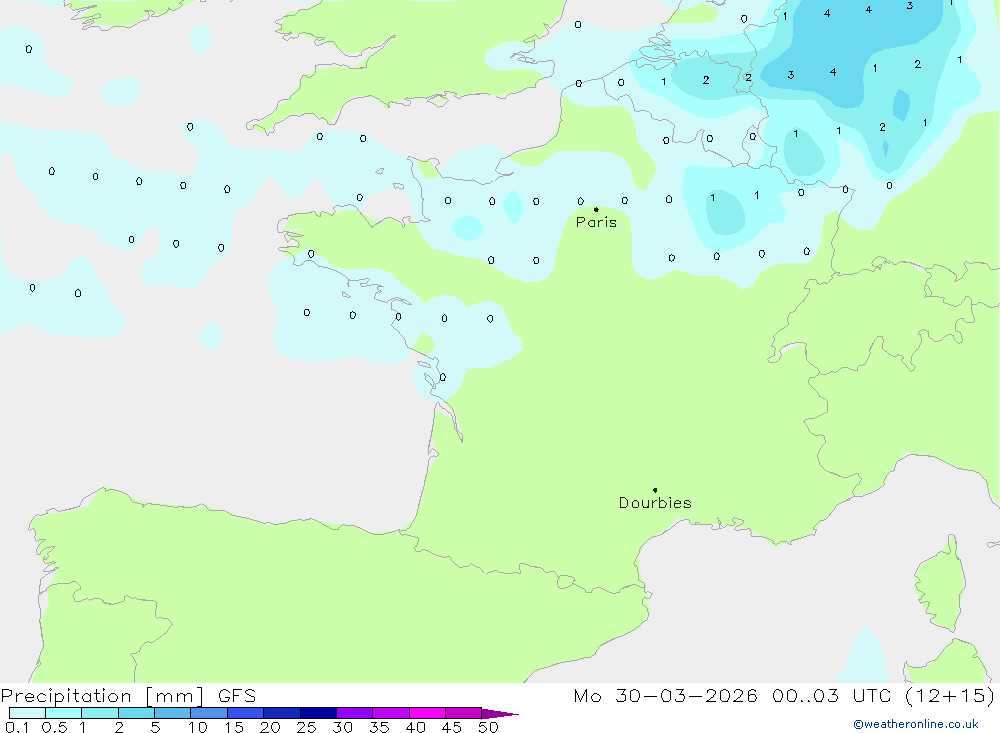Pick the 10–15 mm legend swatch
Image resolution: width=1000 pixels, height=733 pixels.
pos(209,713)
